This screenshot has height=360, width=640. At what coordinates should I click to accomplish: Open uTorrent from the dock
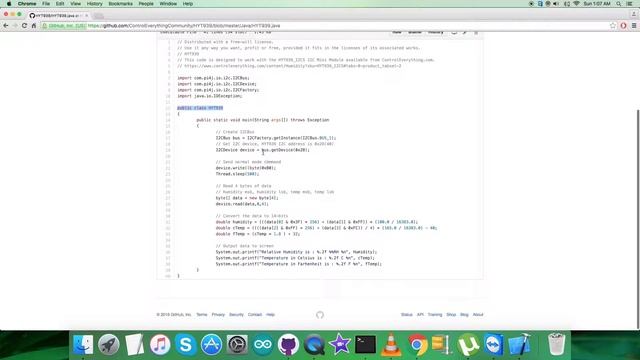pos(468,344)
